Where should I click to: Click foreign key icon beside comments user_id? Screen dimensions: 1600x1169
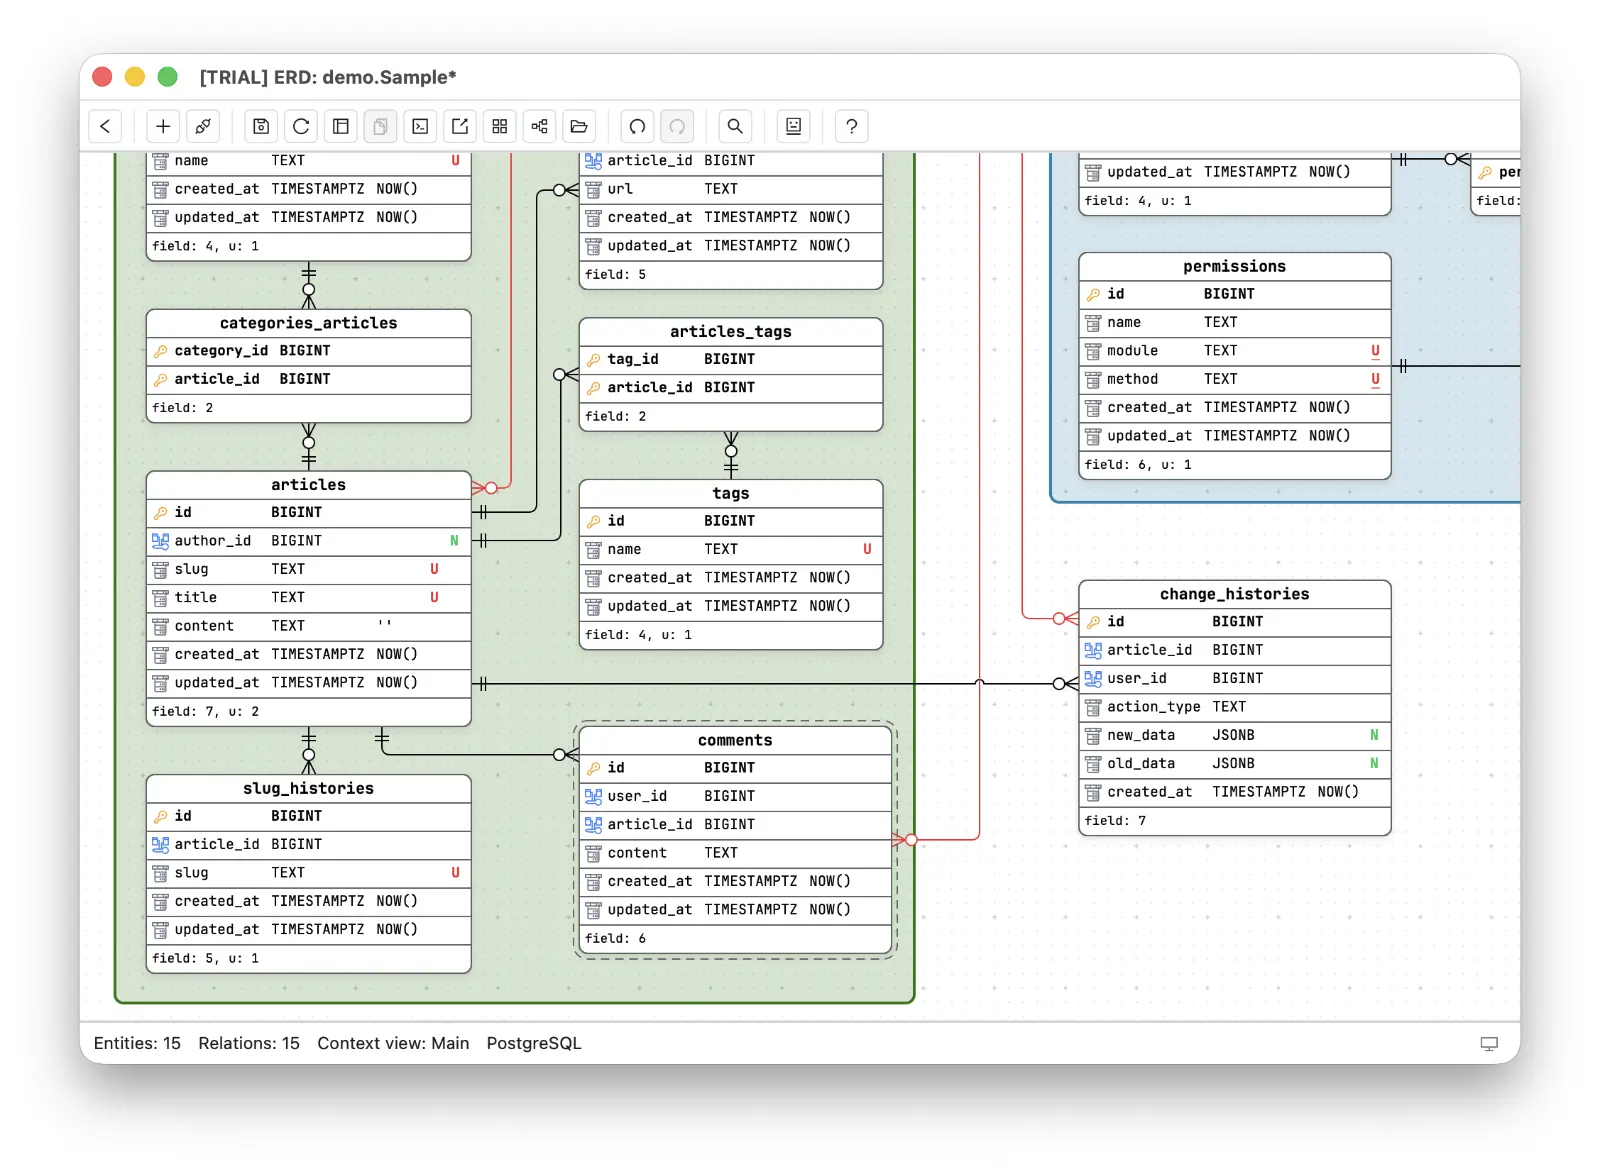click(593, 797)
